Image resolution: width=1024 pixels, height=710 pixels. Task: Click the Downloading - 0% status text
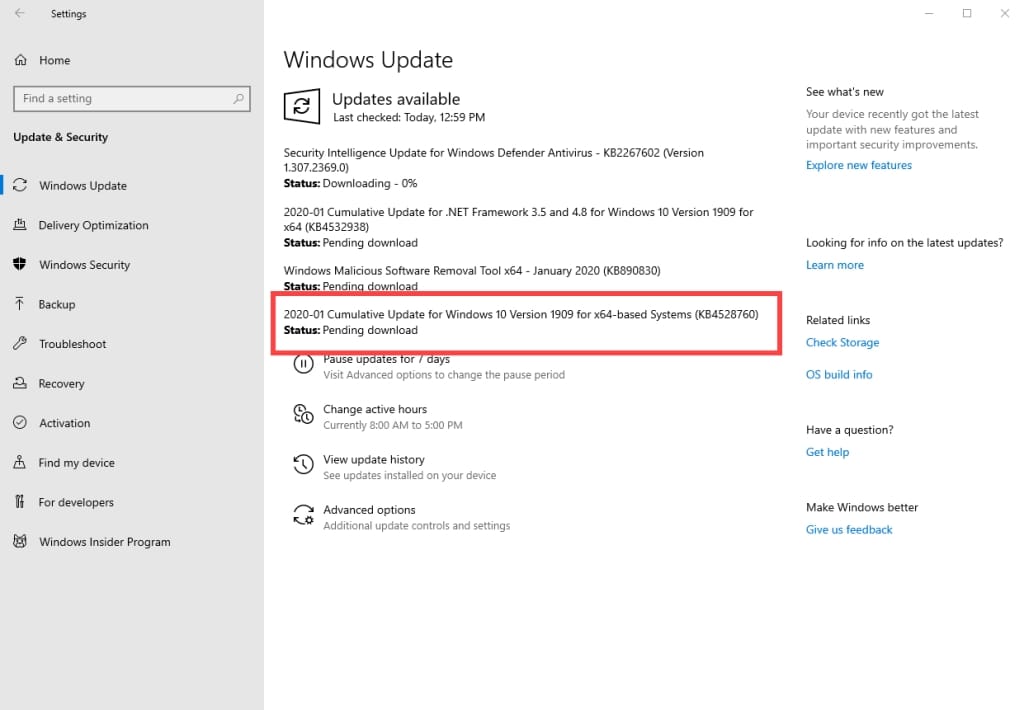point(370,184)
